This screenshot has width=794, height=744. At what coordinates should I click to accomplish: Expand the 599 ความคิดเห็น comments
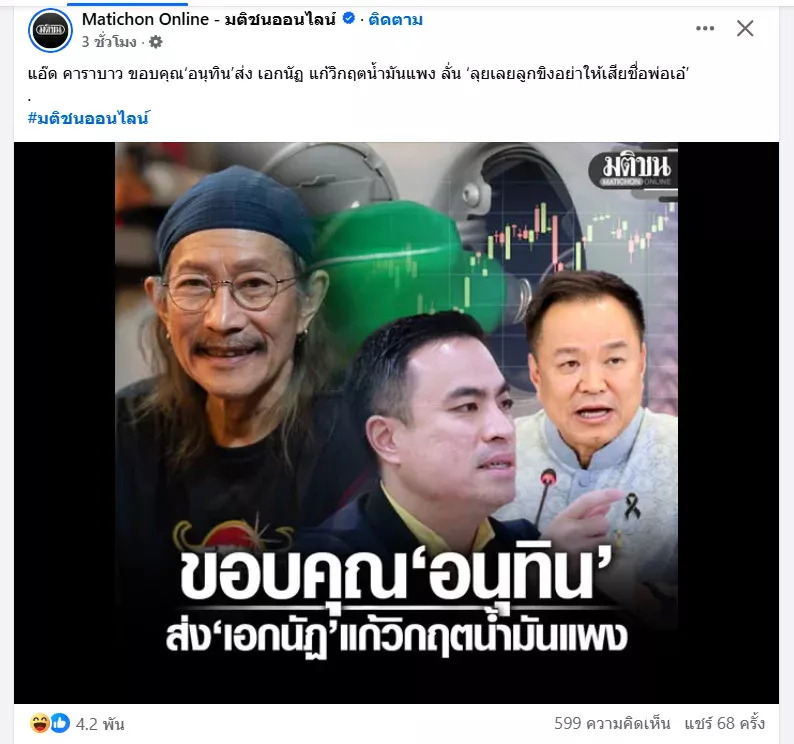tap(612, 723)
